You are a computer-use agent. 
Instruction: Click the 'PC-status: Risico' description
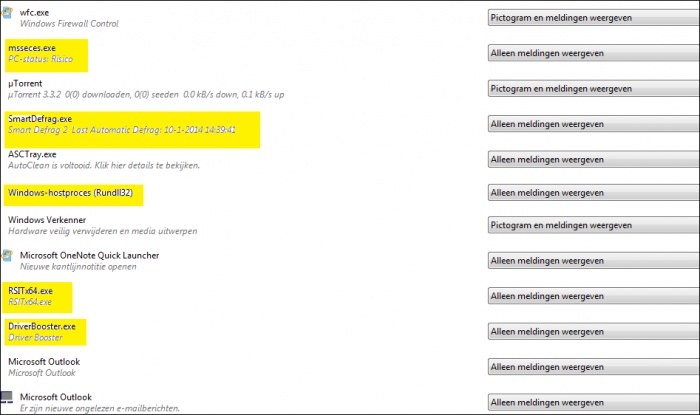40,59
